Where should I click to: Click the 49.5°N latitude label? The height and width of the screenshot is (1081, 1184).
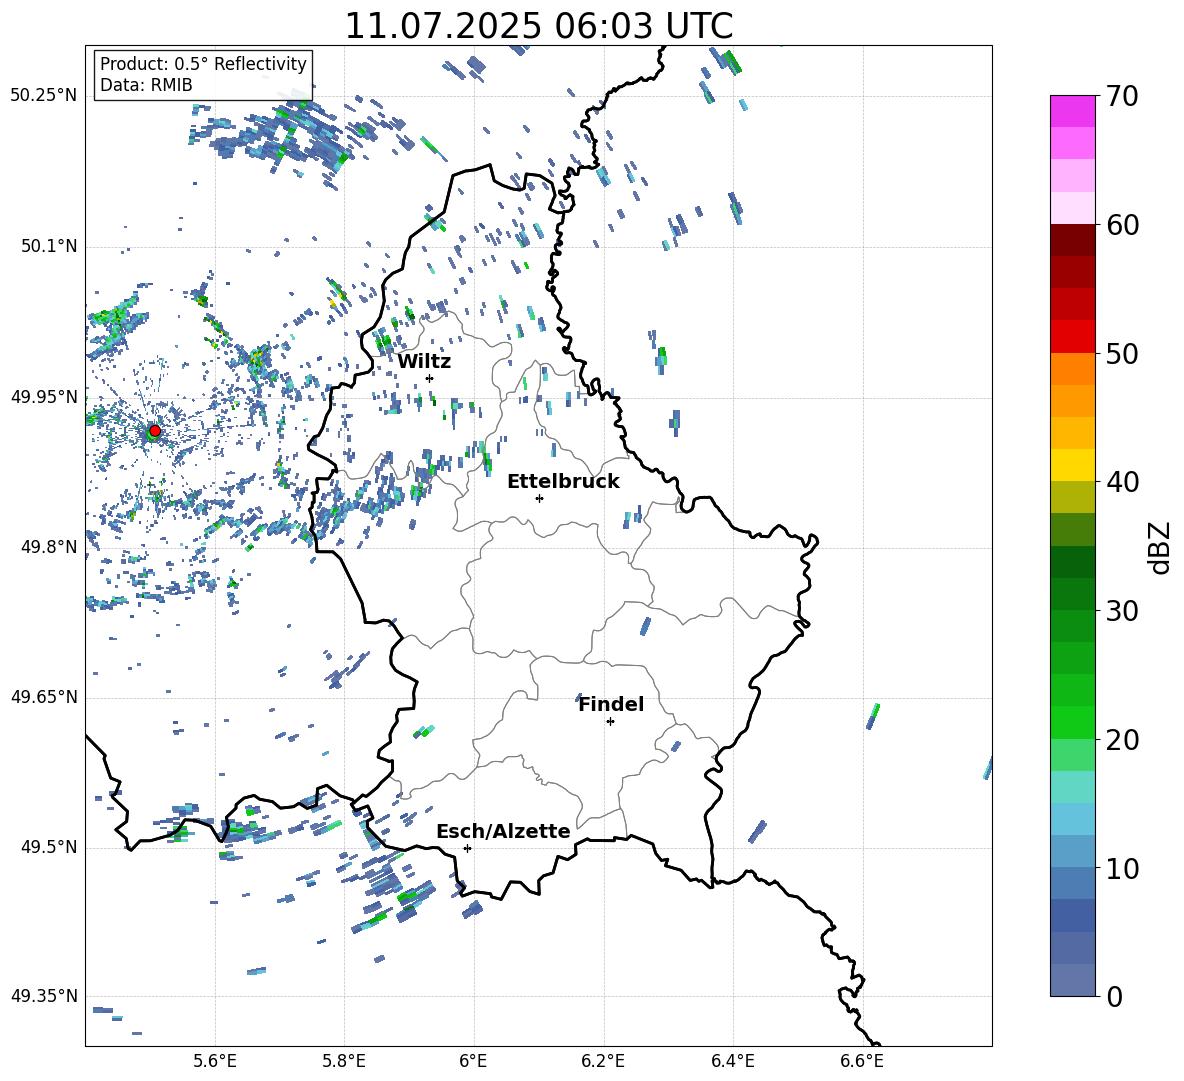(48, 847)
